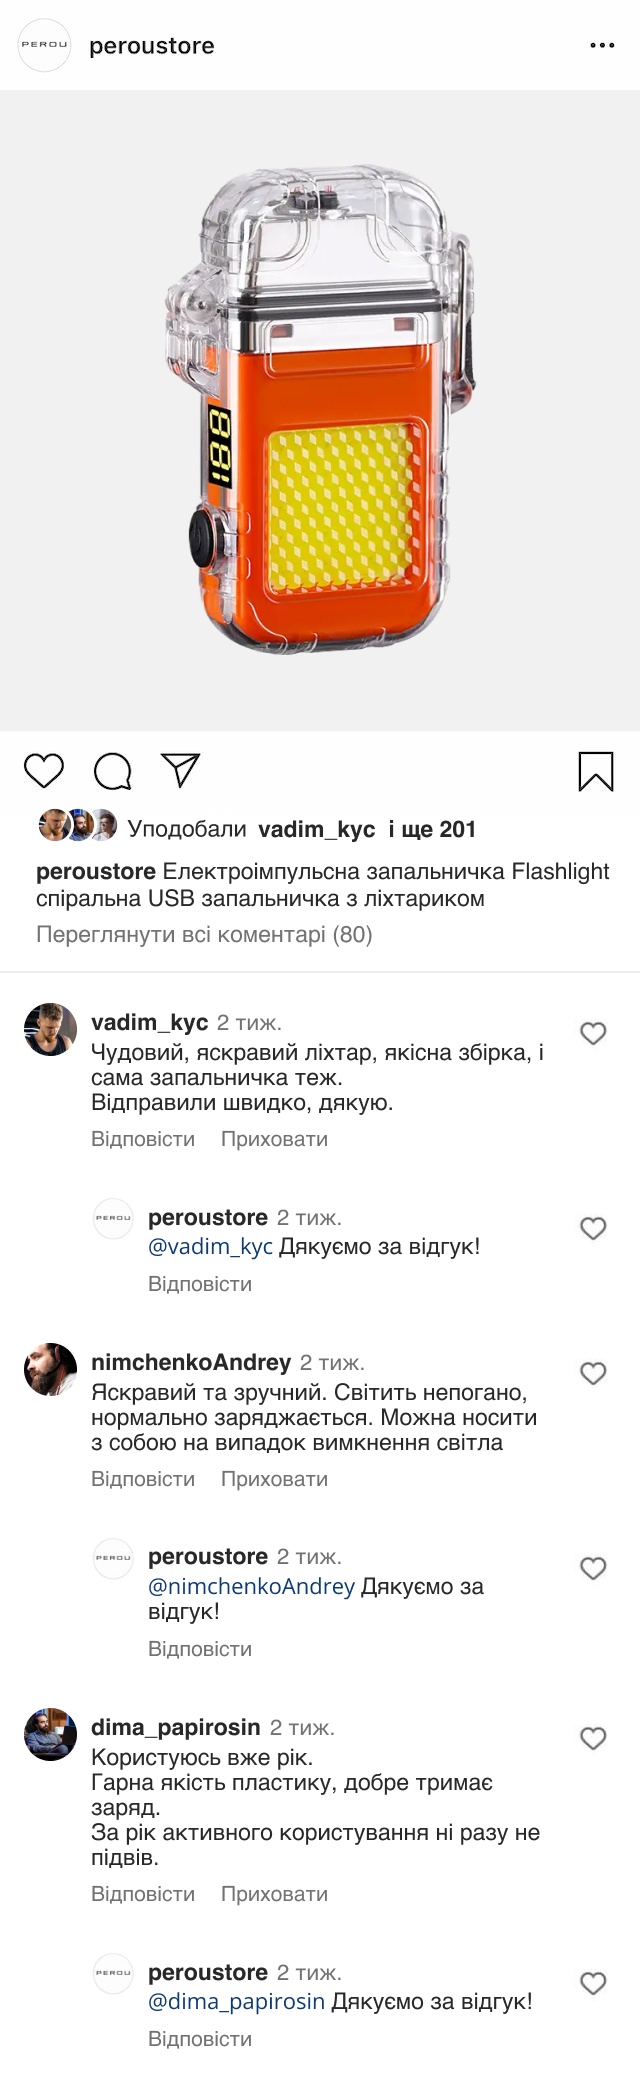This screenshot has width=640, height=2075.
Task: Like nimchenkoAndrey's comment with the heart icon
Action: point(593,1373)
